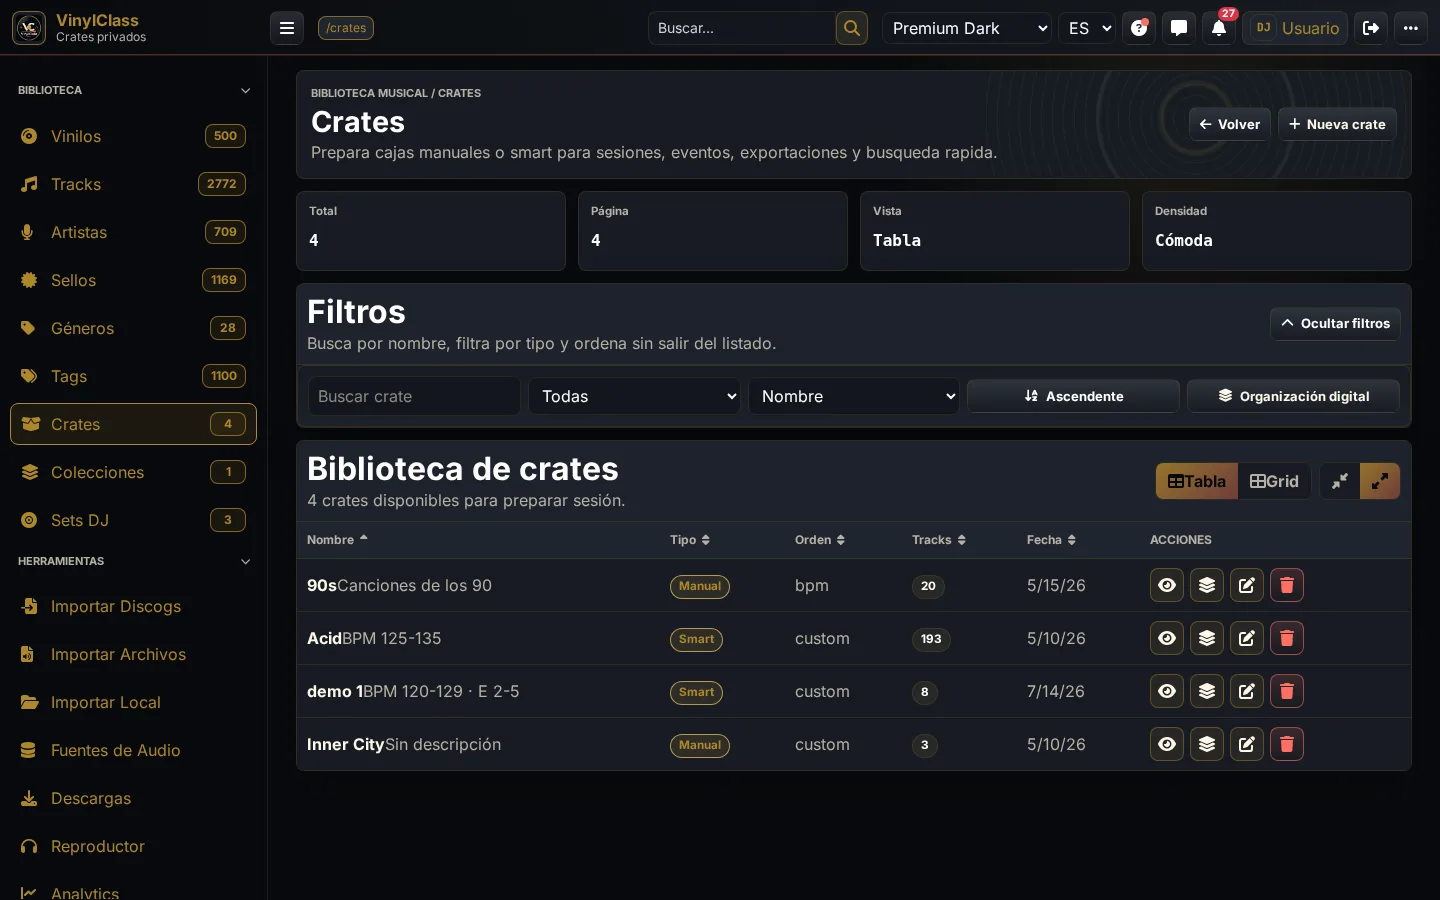
Task: Sort table by Nombre column
Action: pyautogui.click(x=337, y=539)
